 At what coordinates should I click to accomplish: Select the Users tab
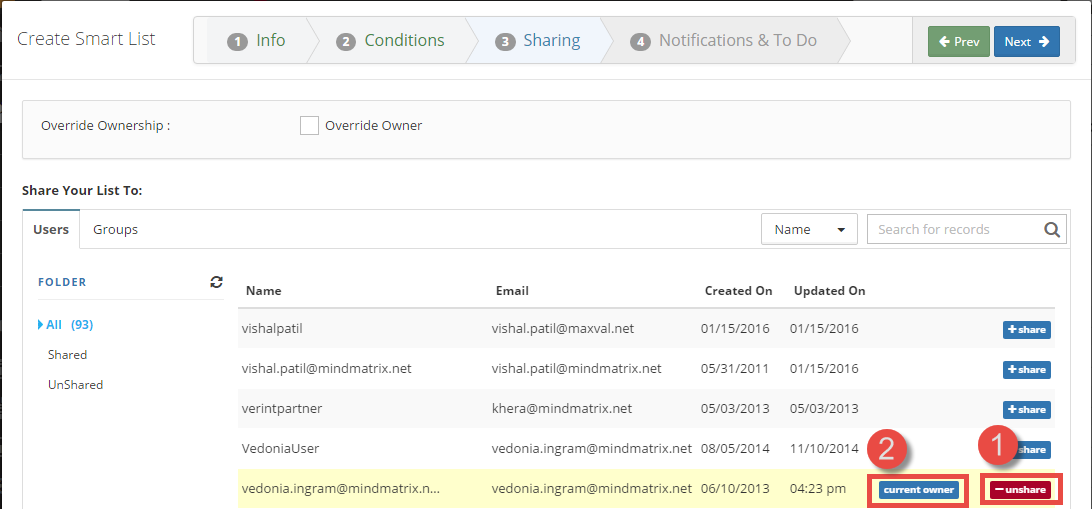pos(51,230)
